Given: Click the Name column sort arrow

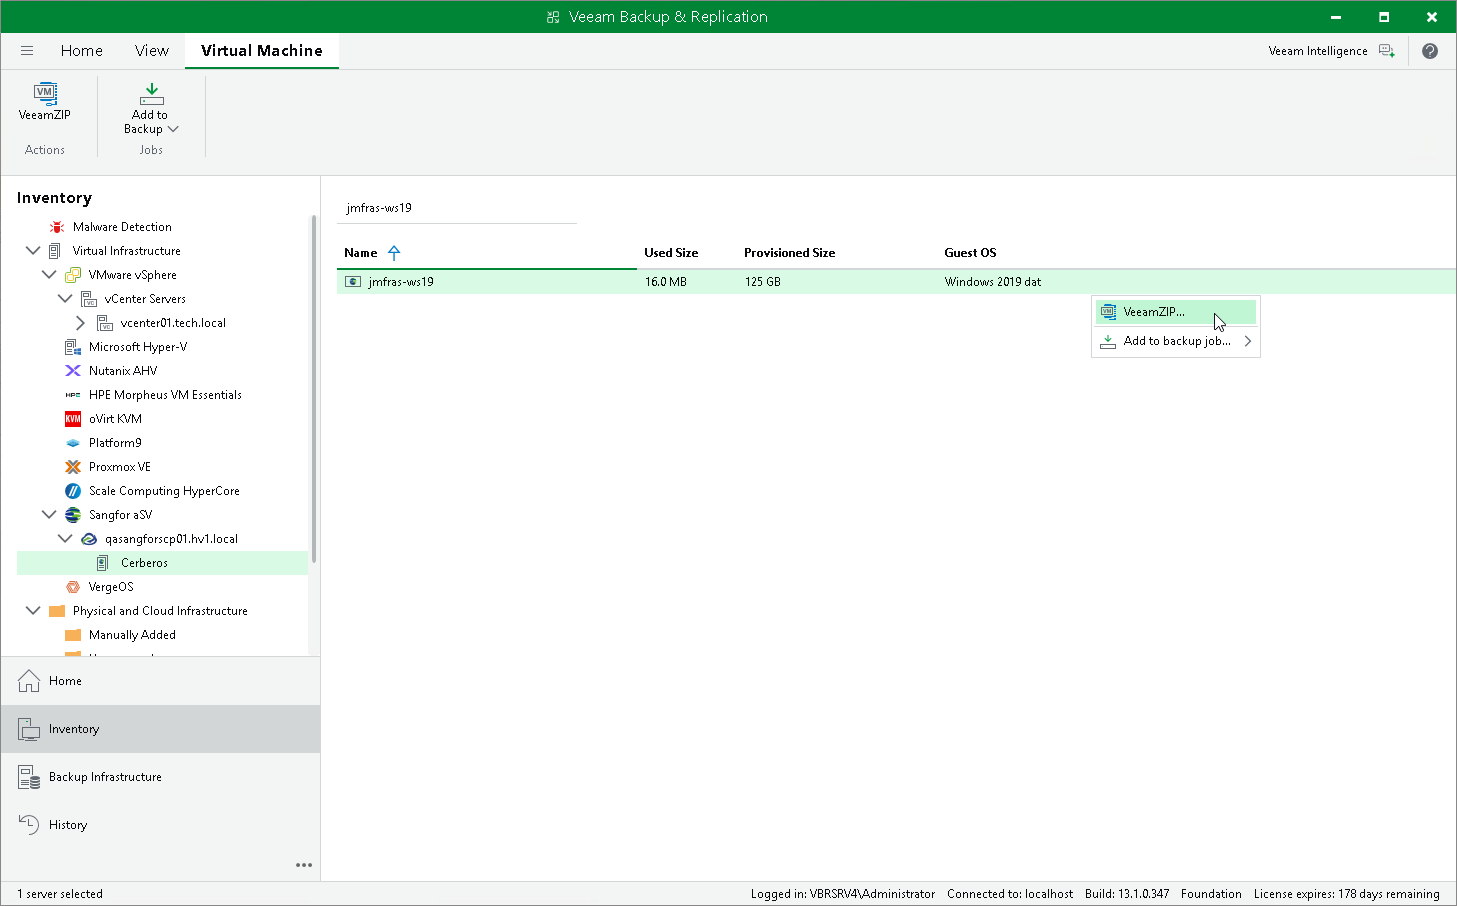Looking at the screenshot, I should coord(394,253).
